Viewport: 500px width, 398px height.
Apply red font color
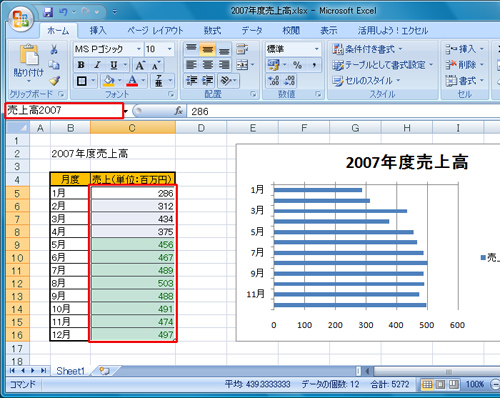click(132, 81)
